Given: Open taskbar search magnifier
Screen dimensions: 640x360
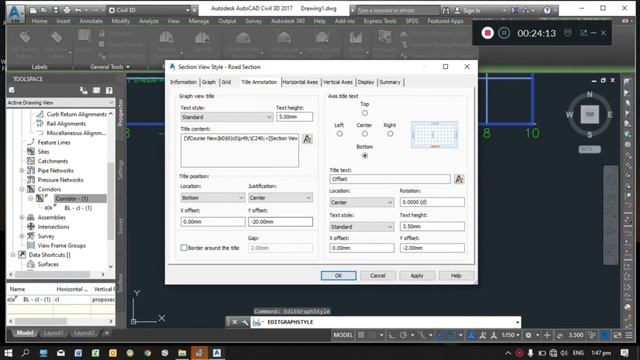Looking at the screenshot, I should coord(25,353).
